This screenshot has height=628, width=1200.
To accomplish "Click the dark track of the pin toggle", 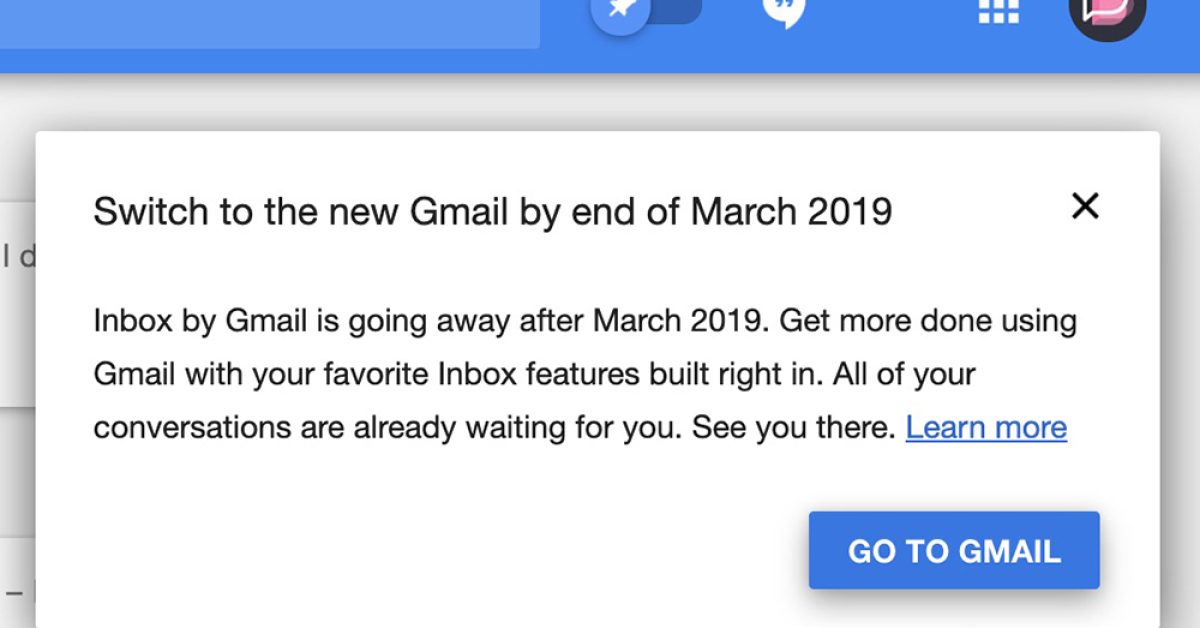I will click(680, 9).
